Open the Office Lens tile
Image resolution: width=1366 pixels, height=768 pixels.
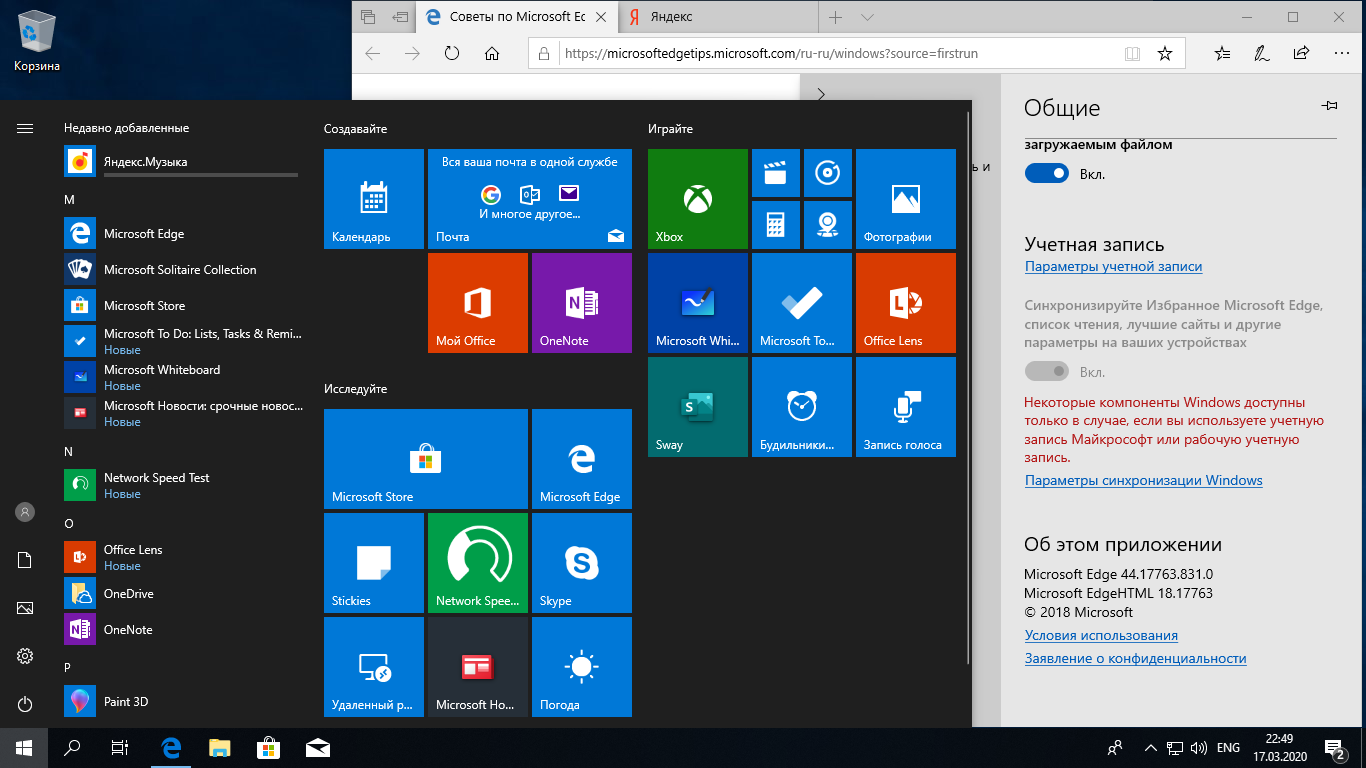pos(906,303)
